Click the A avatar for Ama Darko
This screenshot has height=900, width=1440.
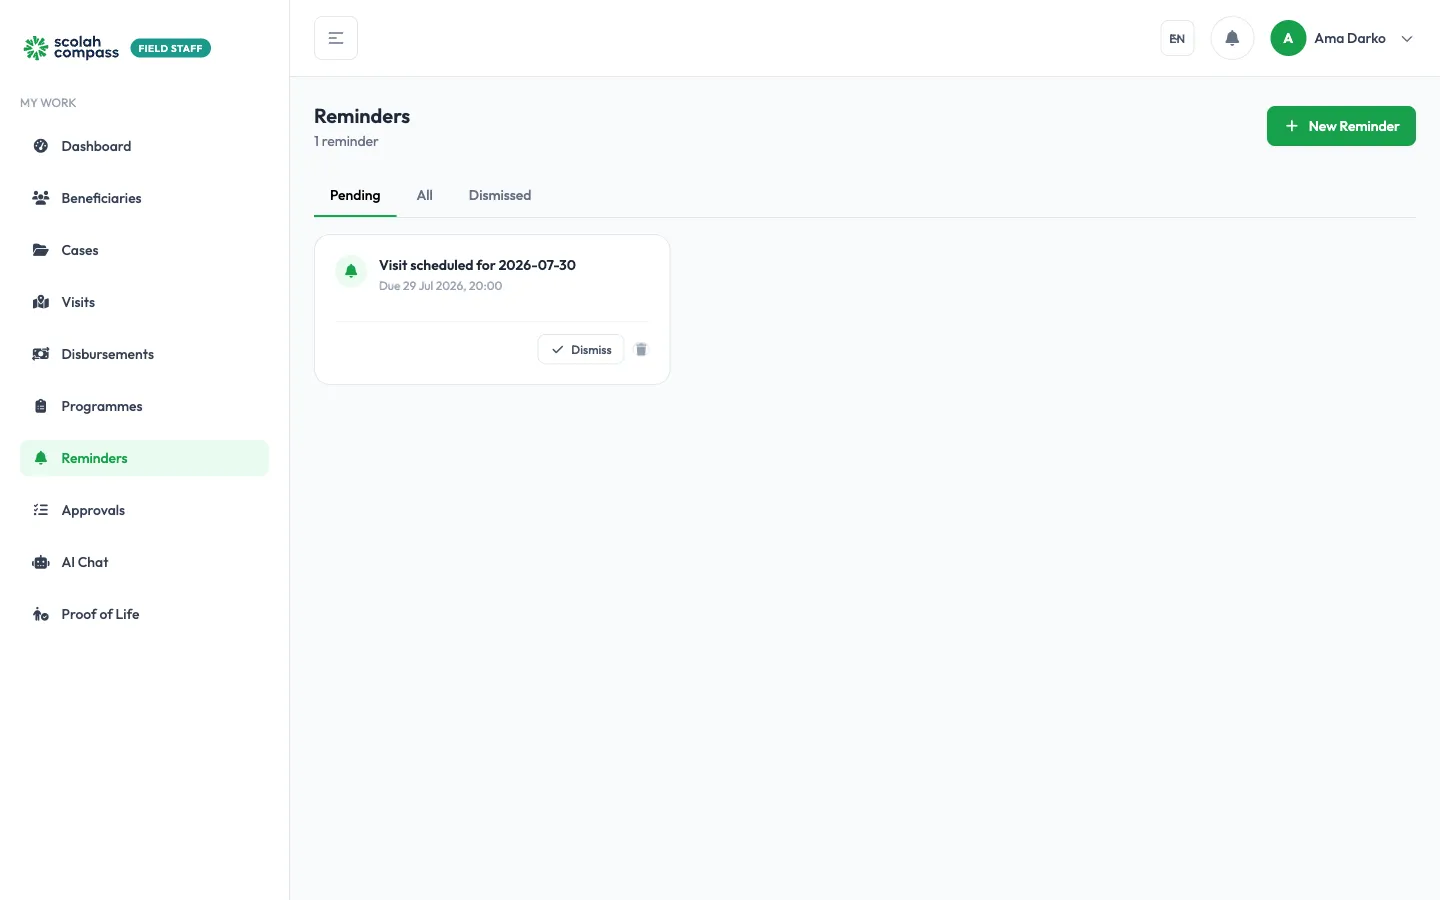coord(1288,38)
